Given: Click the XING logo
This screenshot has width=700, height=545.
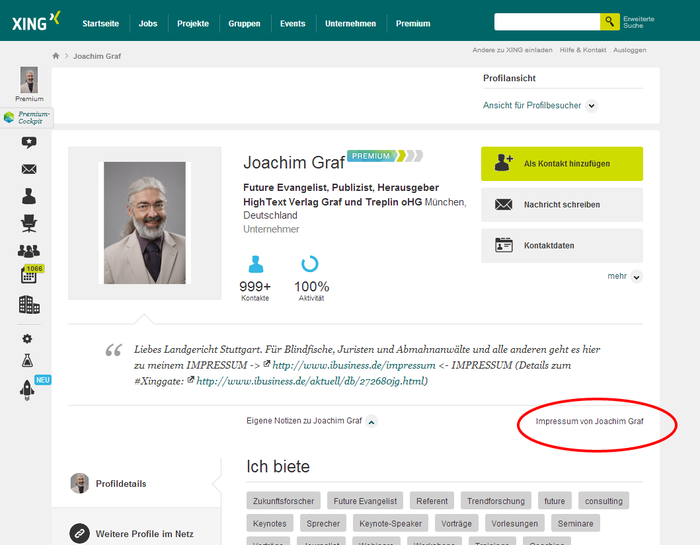Looking at the screenshot, I should [36, 21].
